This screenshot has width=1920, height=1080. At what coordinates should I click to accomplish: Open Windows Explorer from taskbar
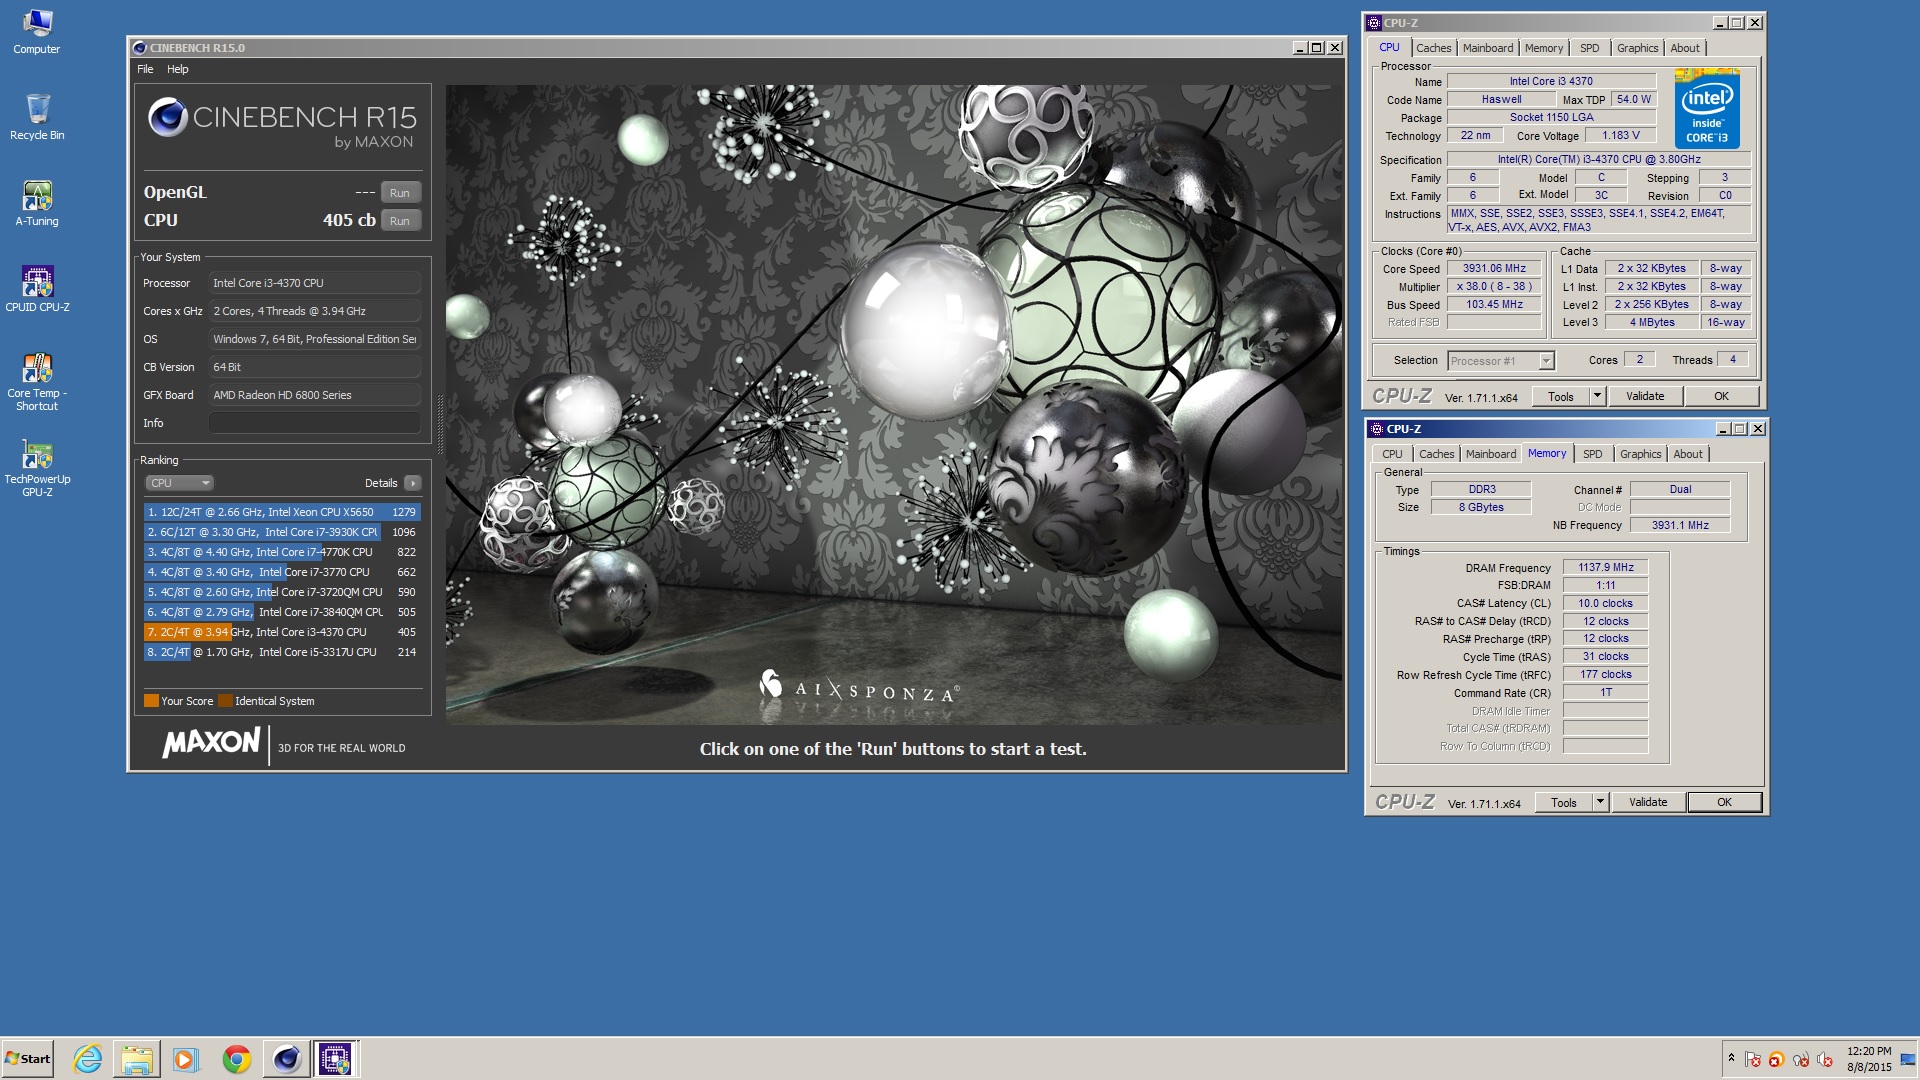[137, 1059]
